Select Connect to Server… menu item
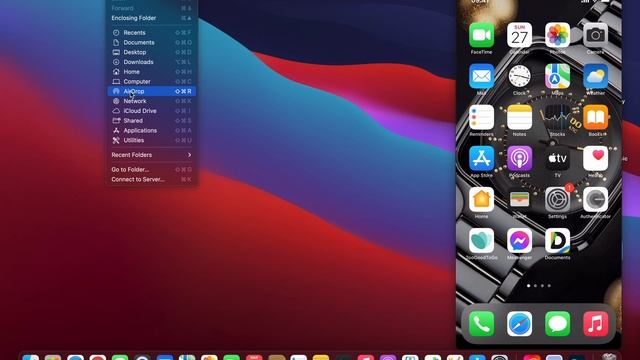Screen dimensions: 640x360 click(152, 180)
